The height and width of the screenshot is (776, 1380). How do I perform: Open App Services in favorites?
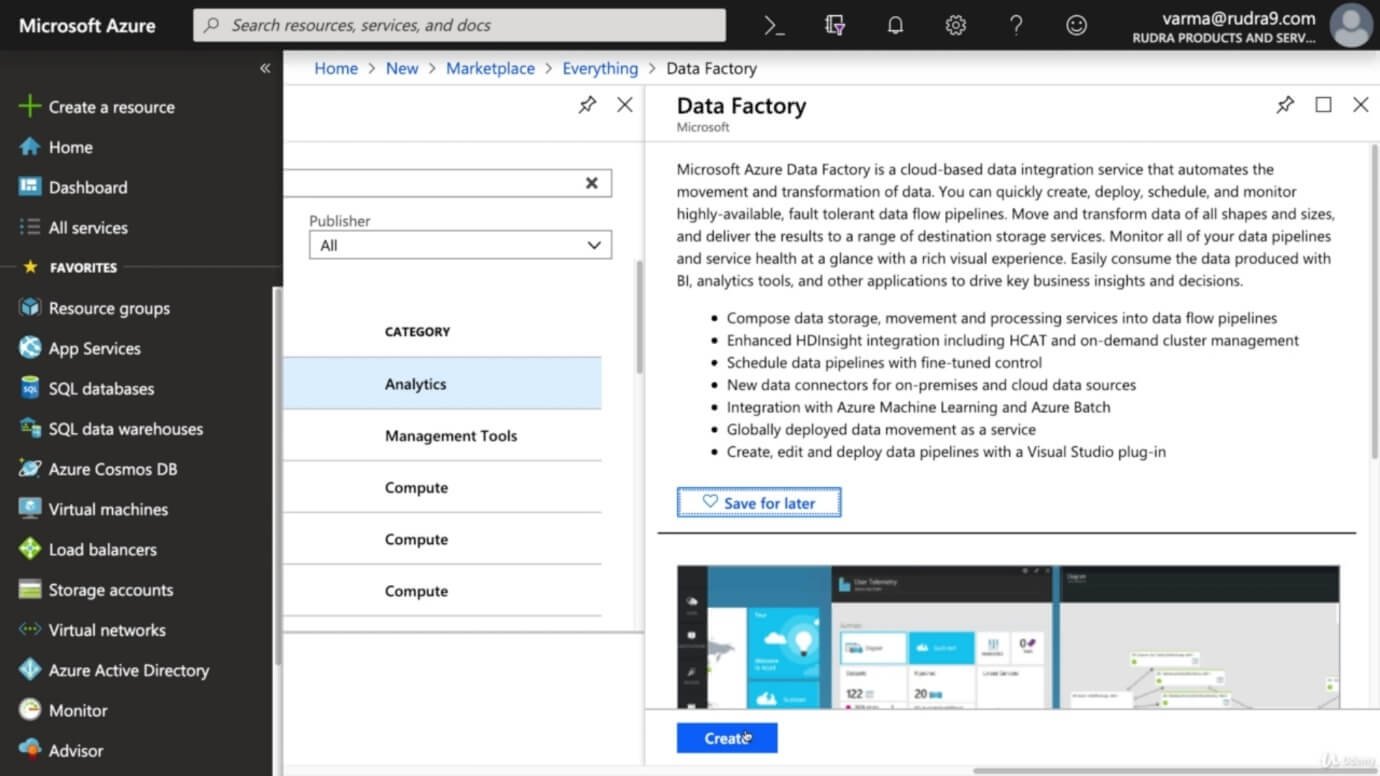click(95, 348)
